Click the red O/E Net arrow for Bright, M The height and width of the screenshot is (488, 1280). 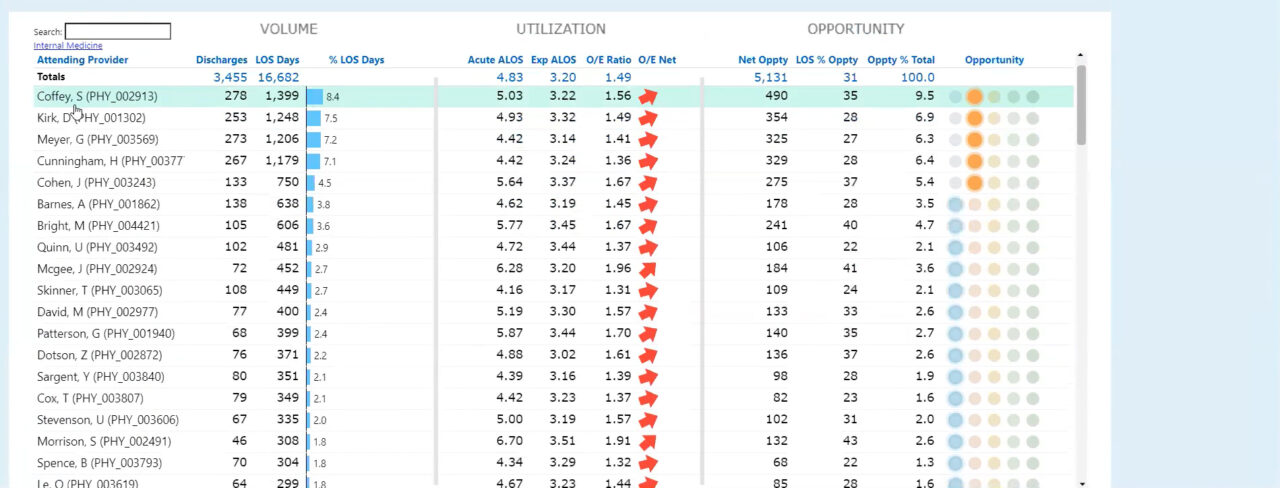pos(648,226)
